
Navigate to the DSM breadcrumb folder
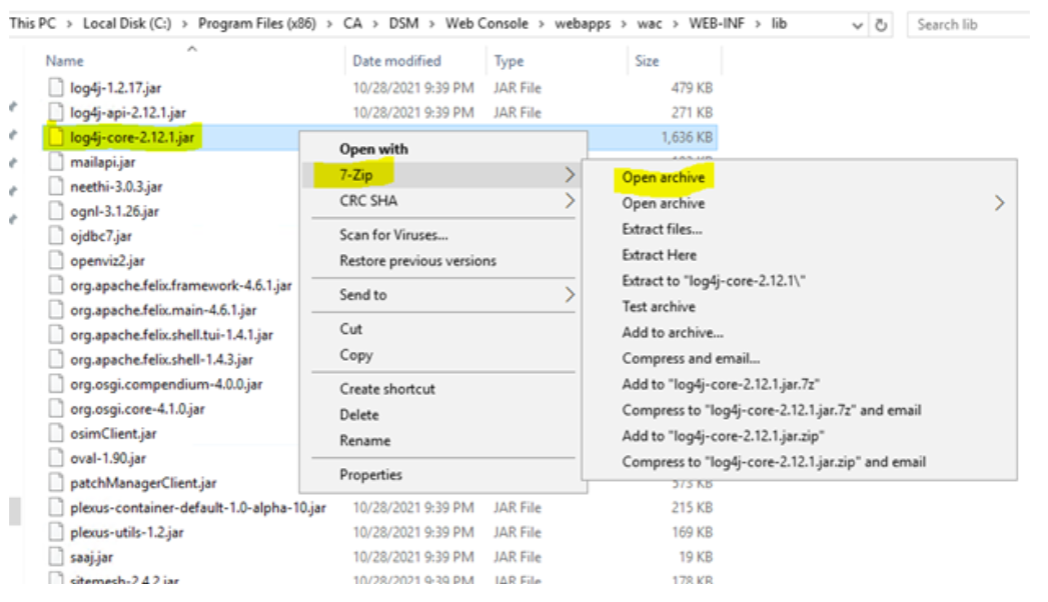[x=404, y=24]
